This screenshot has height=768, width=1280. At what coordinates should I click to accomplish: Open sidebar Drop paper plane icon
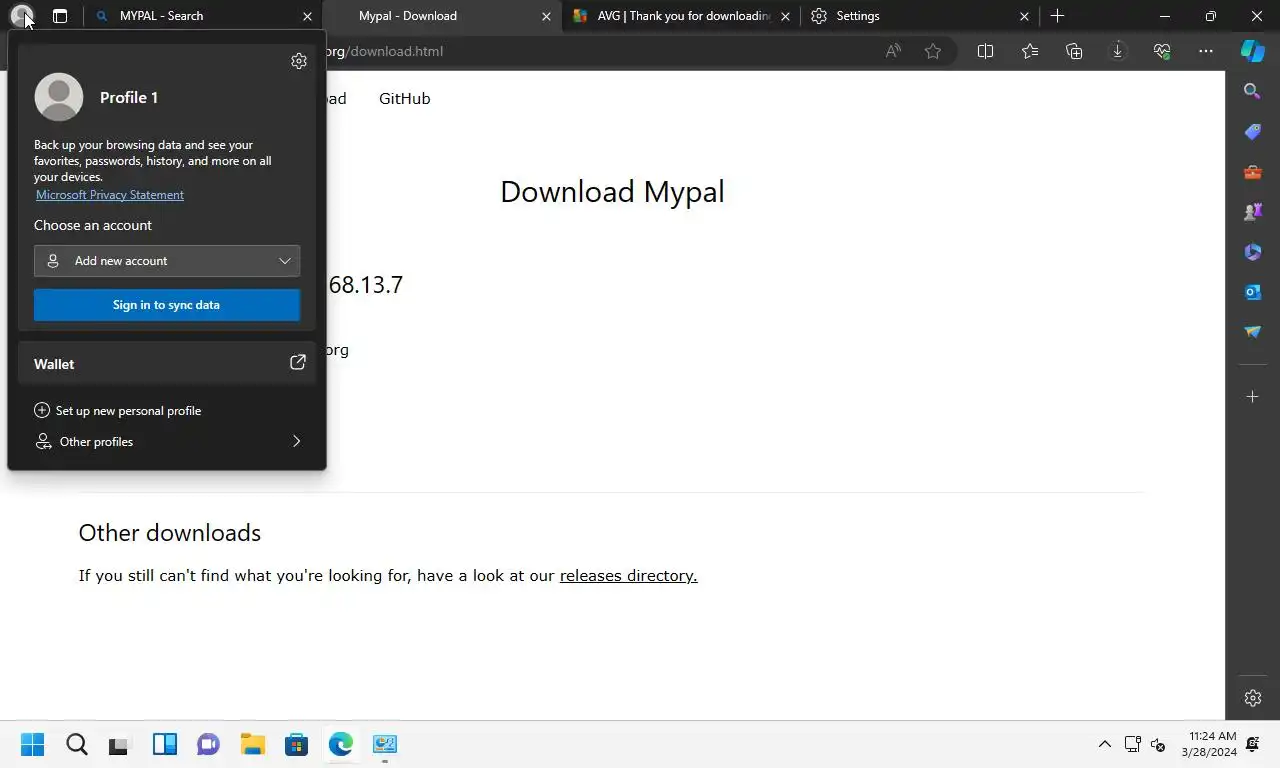pos(1252,332)
